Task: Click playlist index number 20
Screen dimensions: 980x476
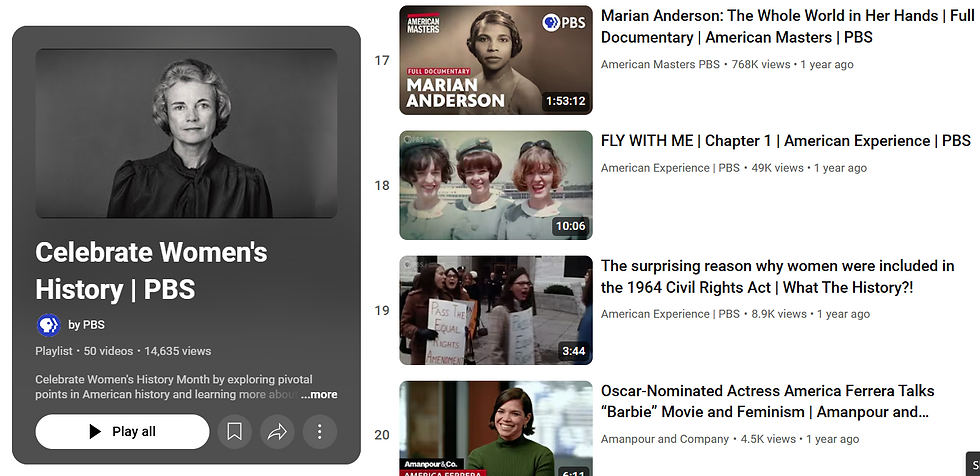Action: 382,435
